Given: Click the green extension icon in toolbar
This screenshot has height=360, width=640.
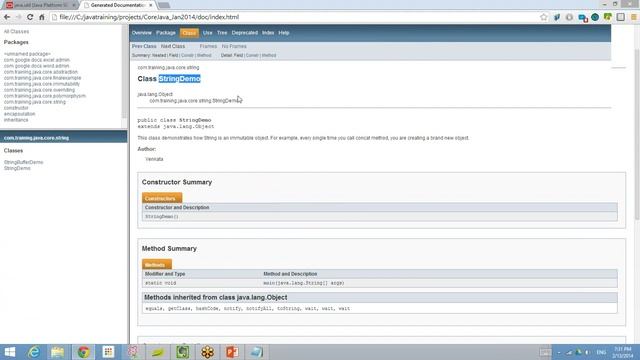Looking at the screenshot, I should [608, 17].
